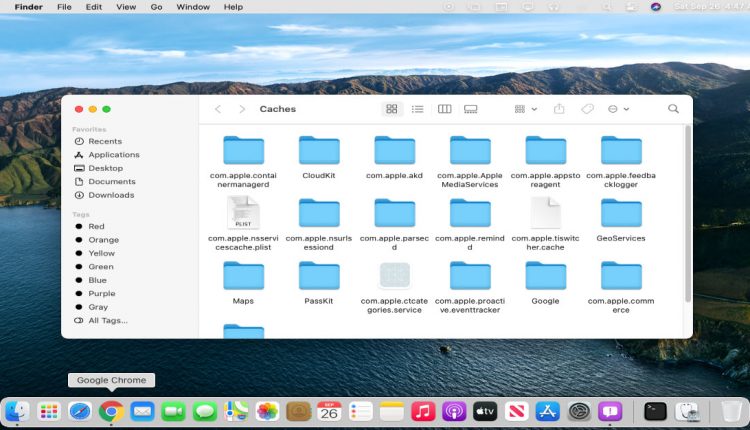This screenshot has width=750, height=430.
Task: Switch Finder to column view
Action: click(x=444, y=109)
